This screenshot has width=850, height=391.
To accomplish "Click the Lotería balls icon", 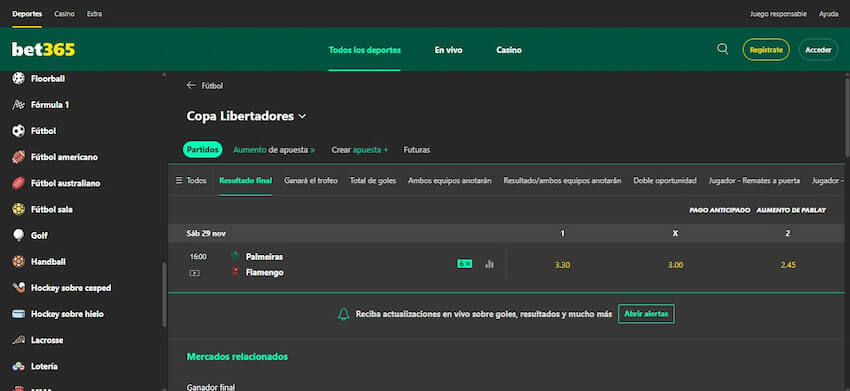I will [18, 367].
